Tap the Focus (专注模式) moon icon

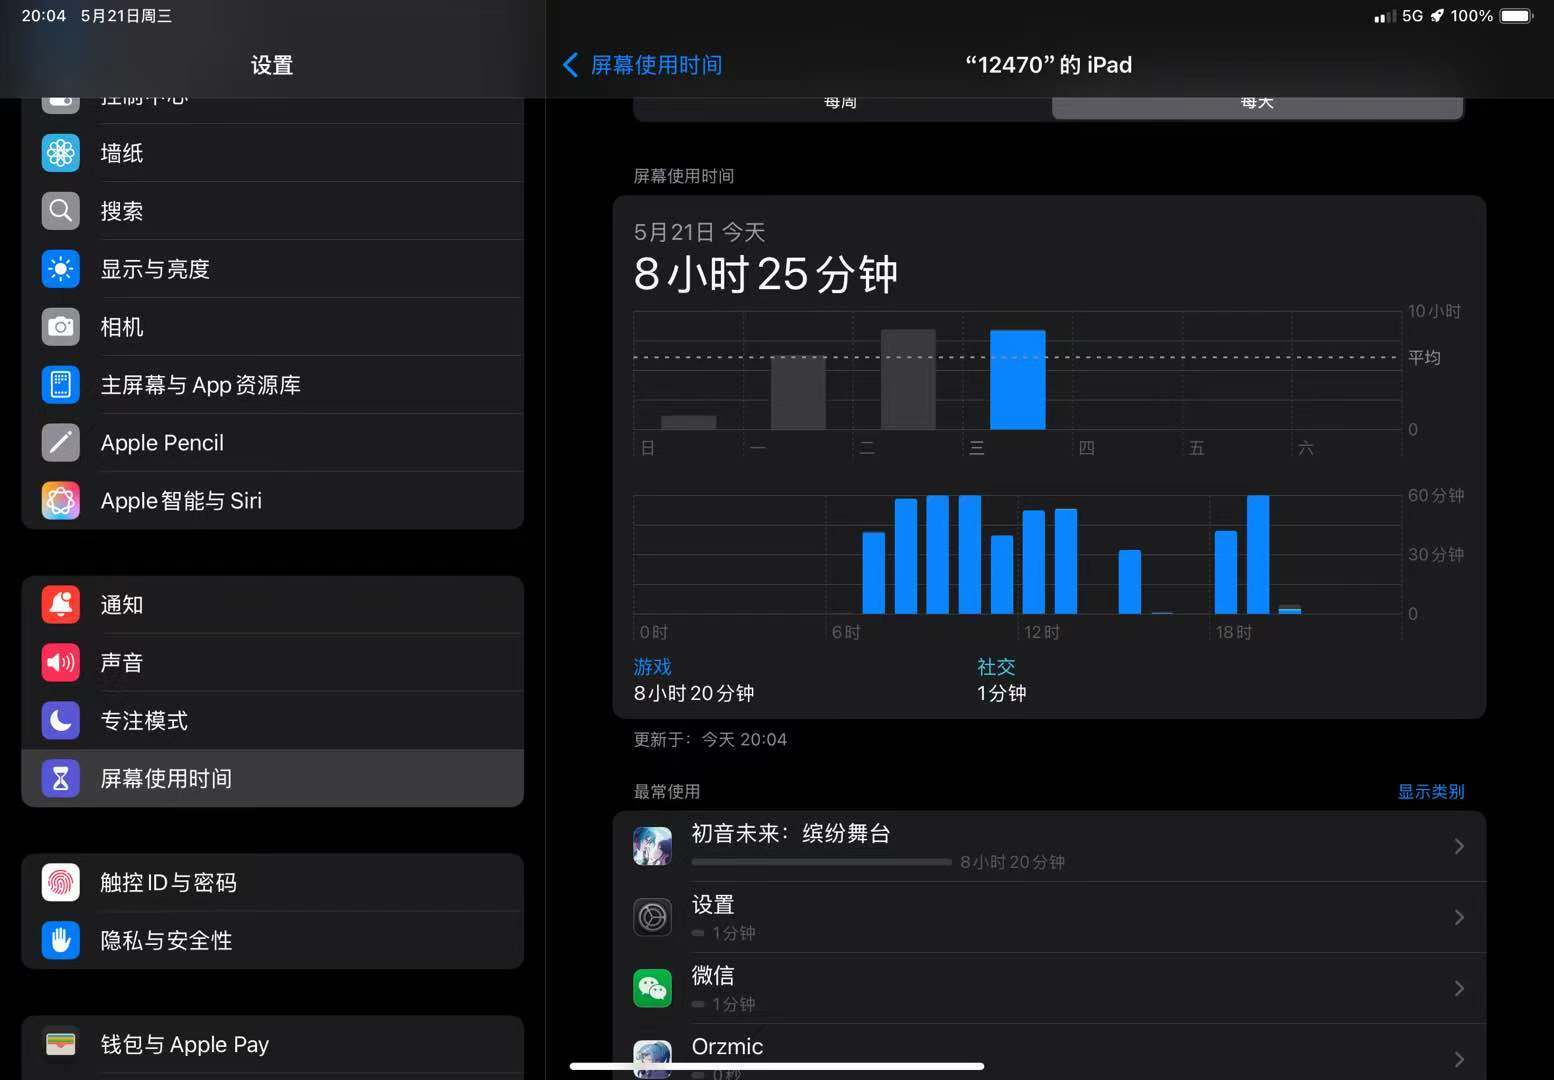(x=61, y=721)
